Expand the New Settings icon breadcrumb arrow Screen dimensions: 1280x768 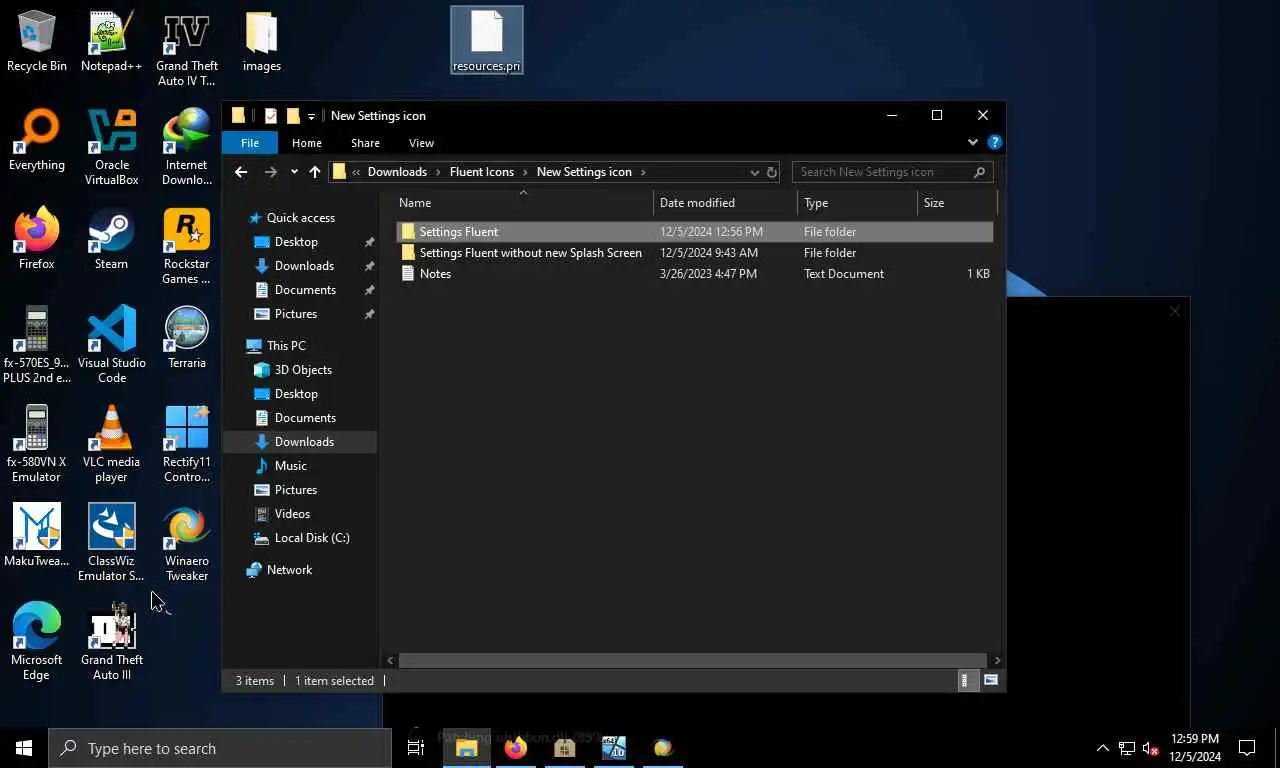(643, 172)
